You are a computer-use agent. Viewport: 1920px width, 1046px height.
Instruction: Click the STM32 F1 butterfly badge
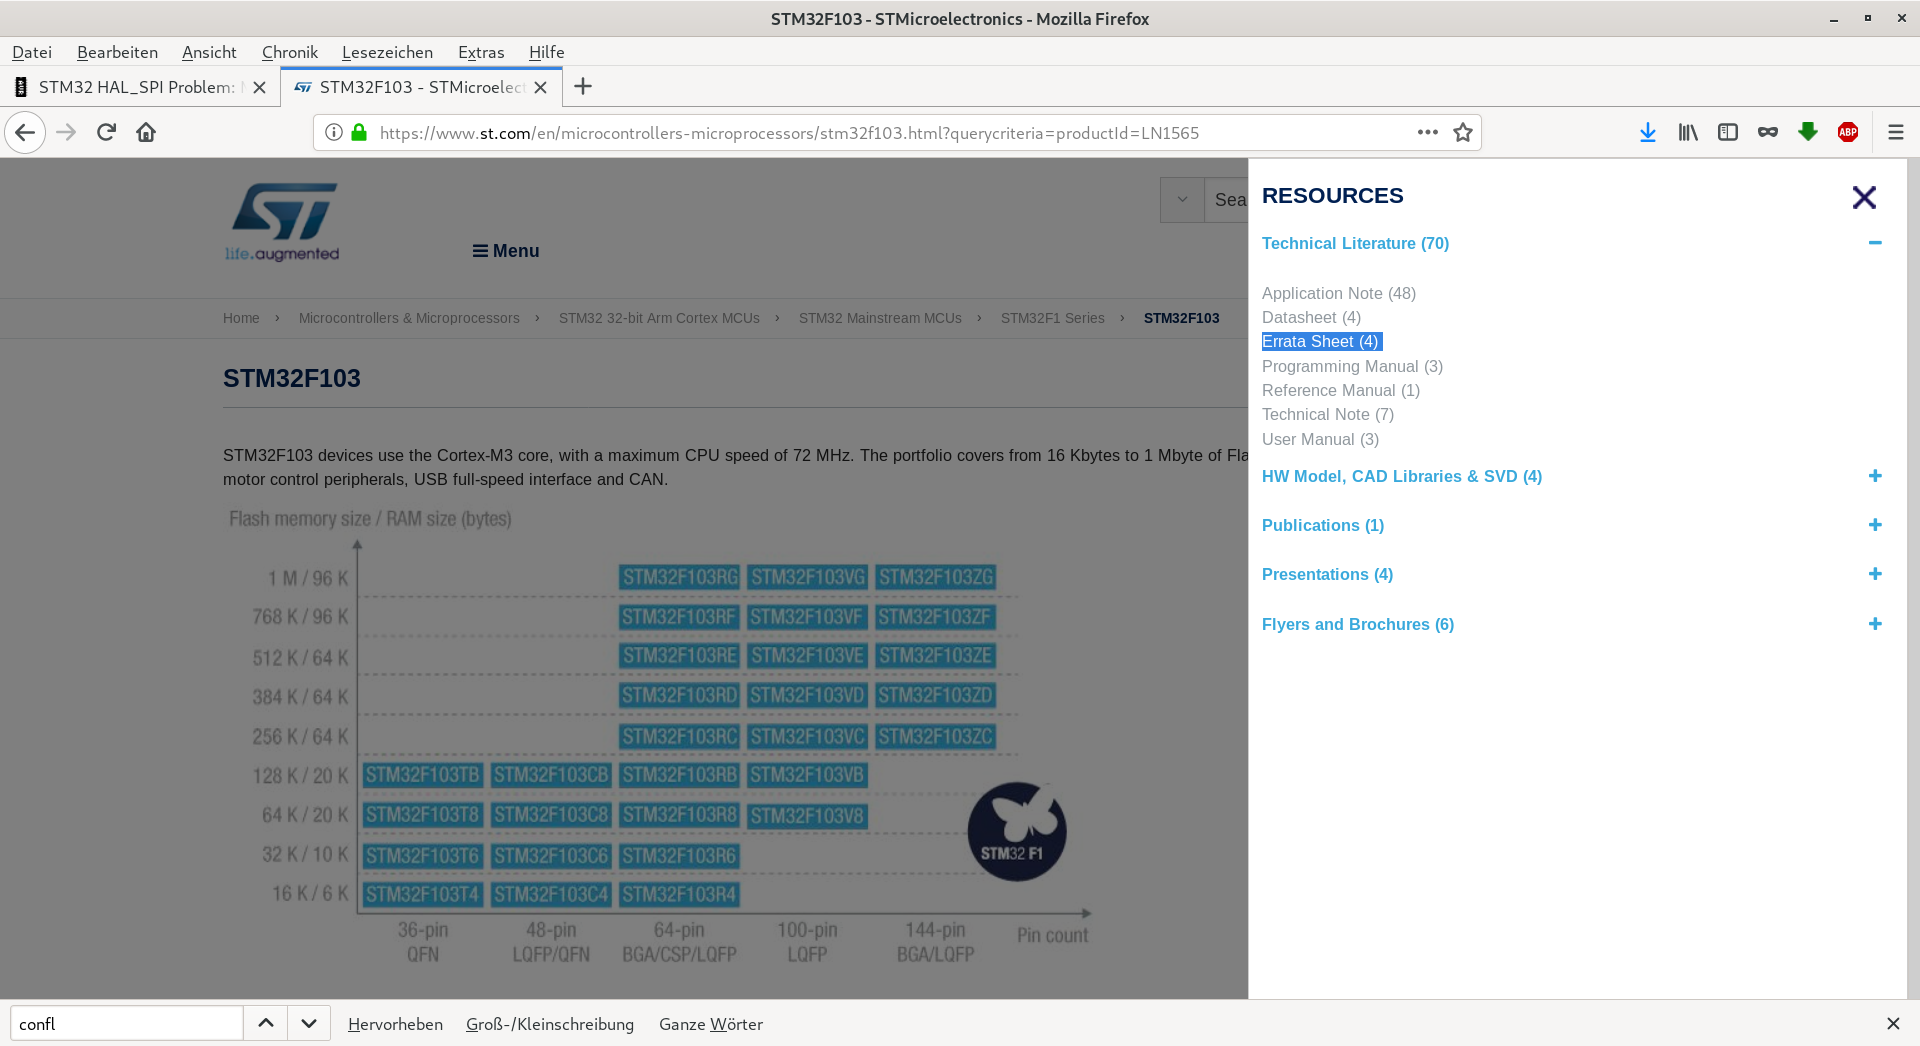[x=1017, y=832]
